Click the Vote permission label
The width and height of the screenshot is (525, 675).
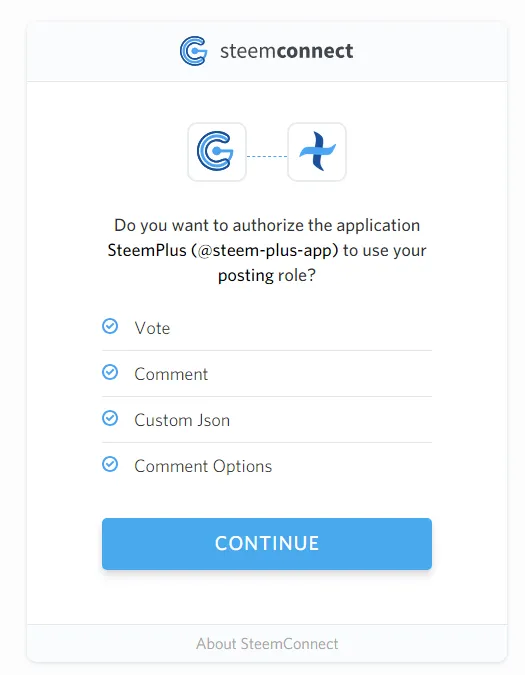152,328
